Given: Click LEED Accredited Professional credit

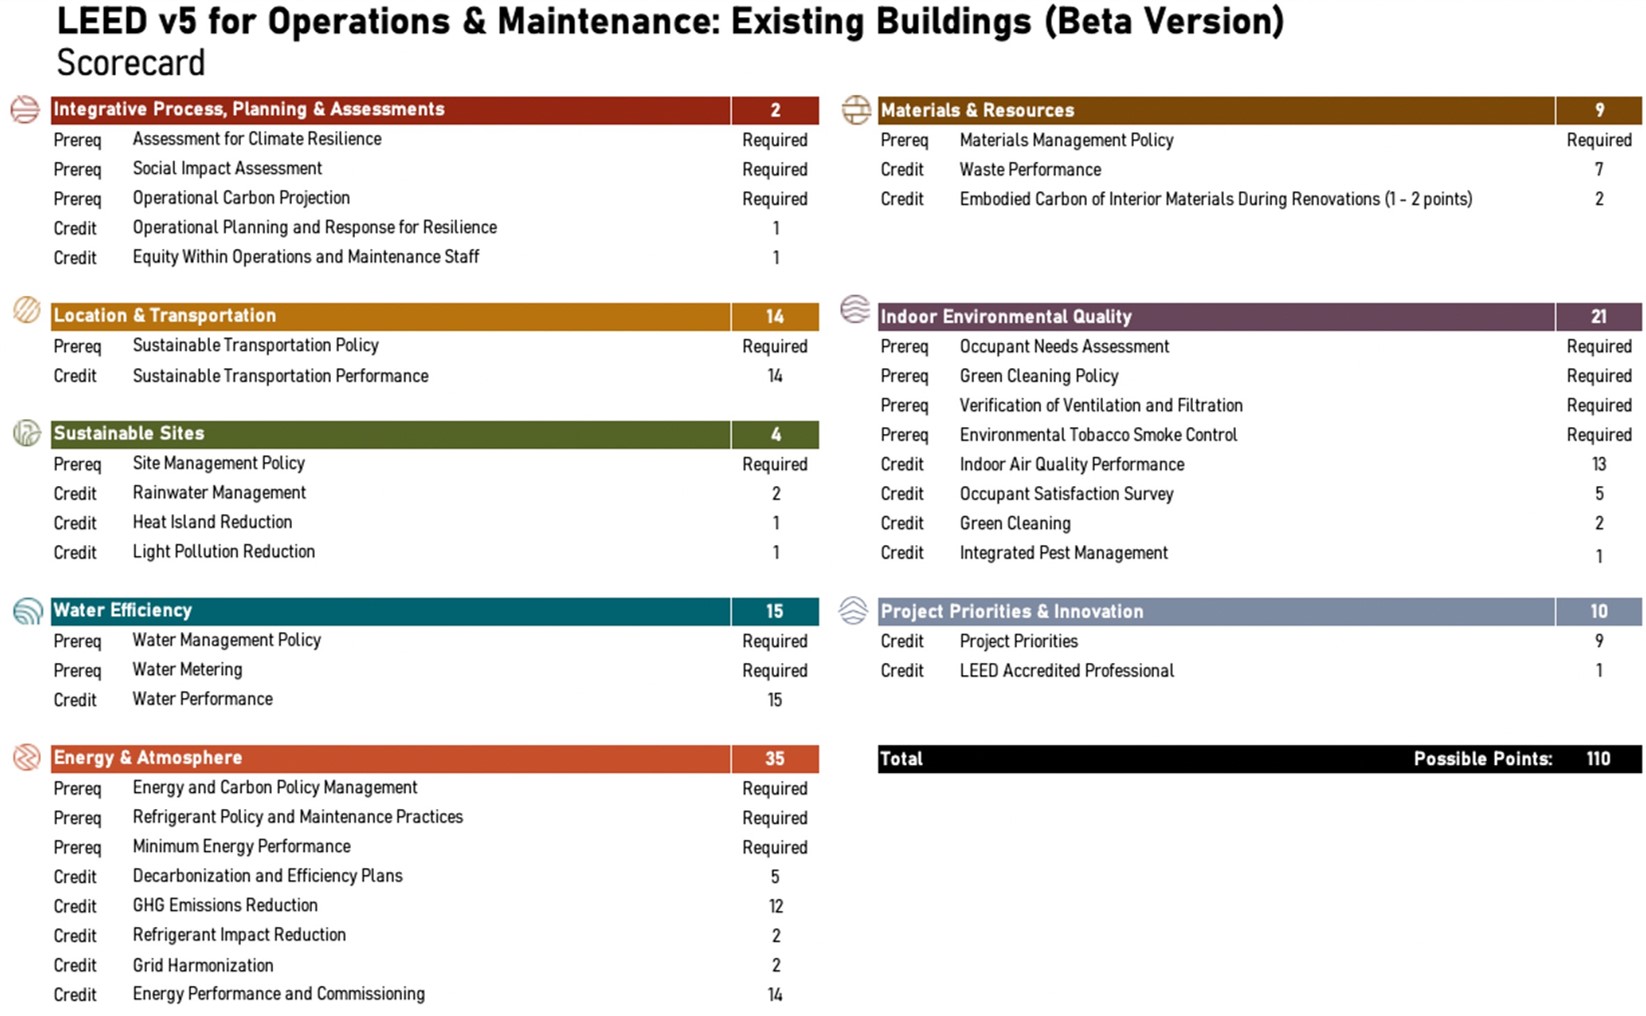Looking at the screenshot, I should click(x=1067, y=671).
